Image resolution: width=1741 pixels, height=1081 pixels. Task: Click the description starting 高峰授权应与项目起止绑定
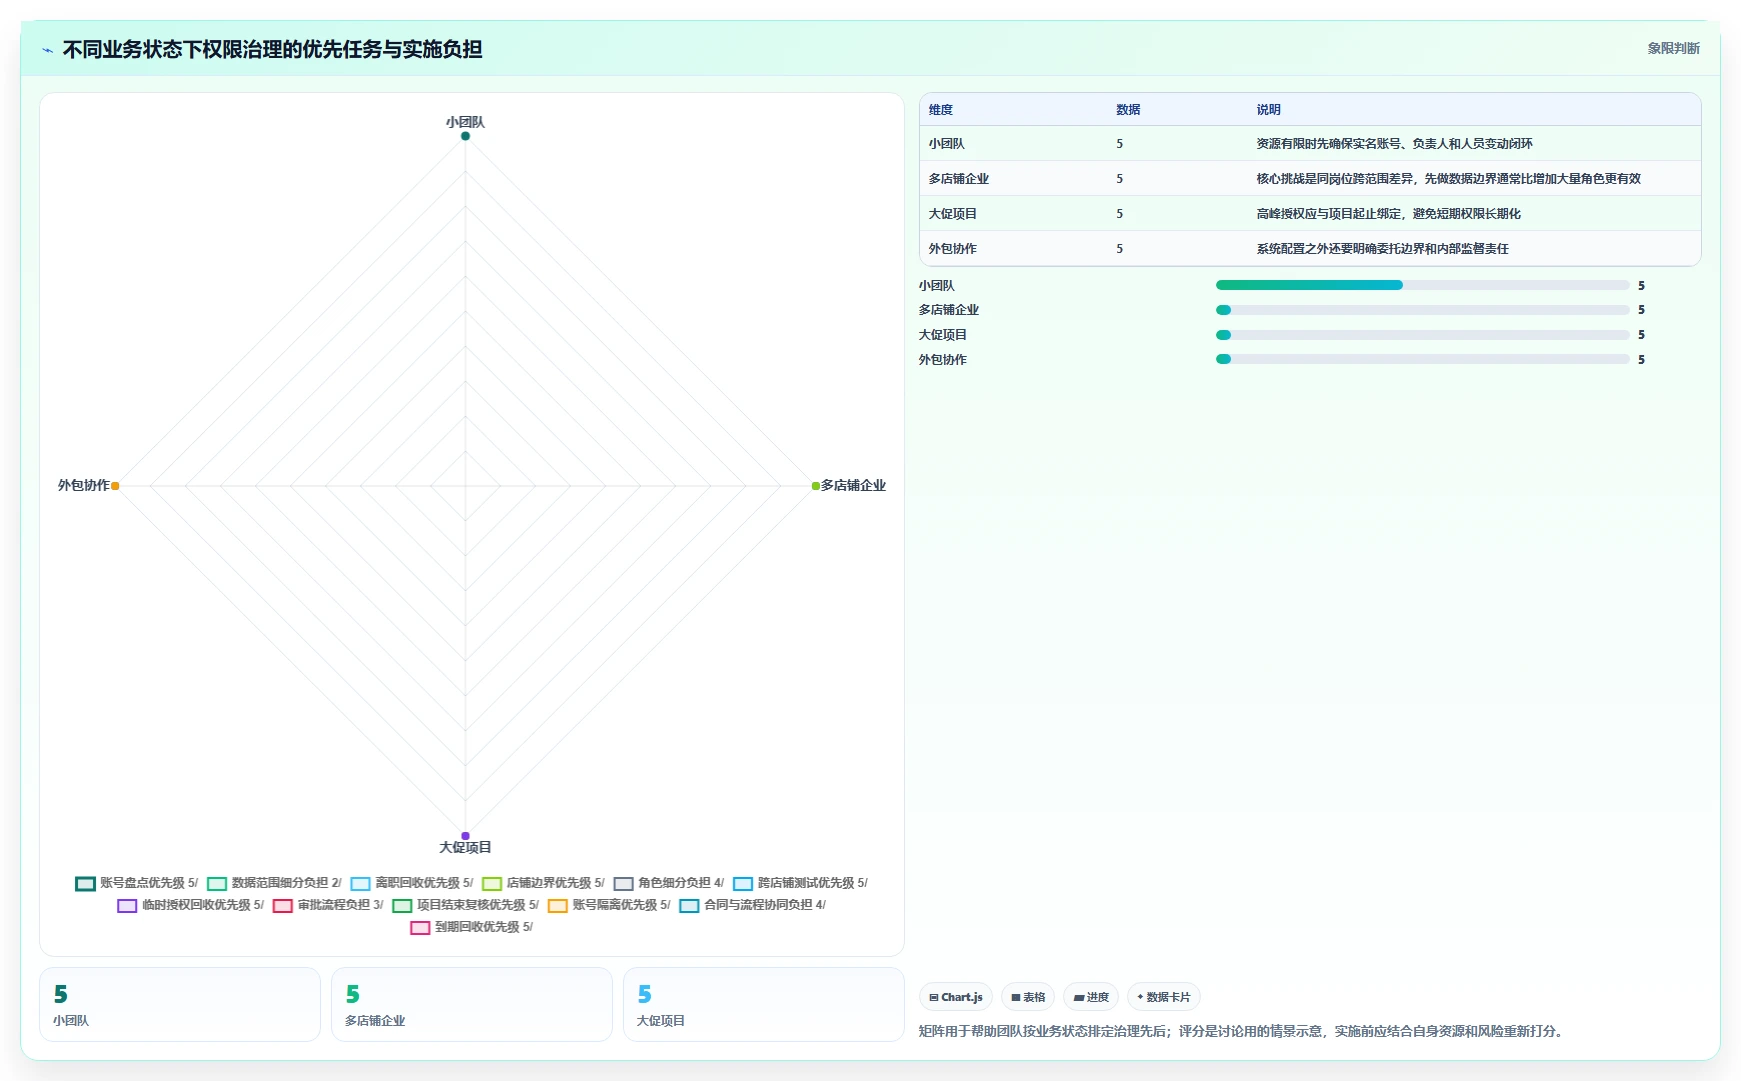(x=1388, y=214)
